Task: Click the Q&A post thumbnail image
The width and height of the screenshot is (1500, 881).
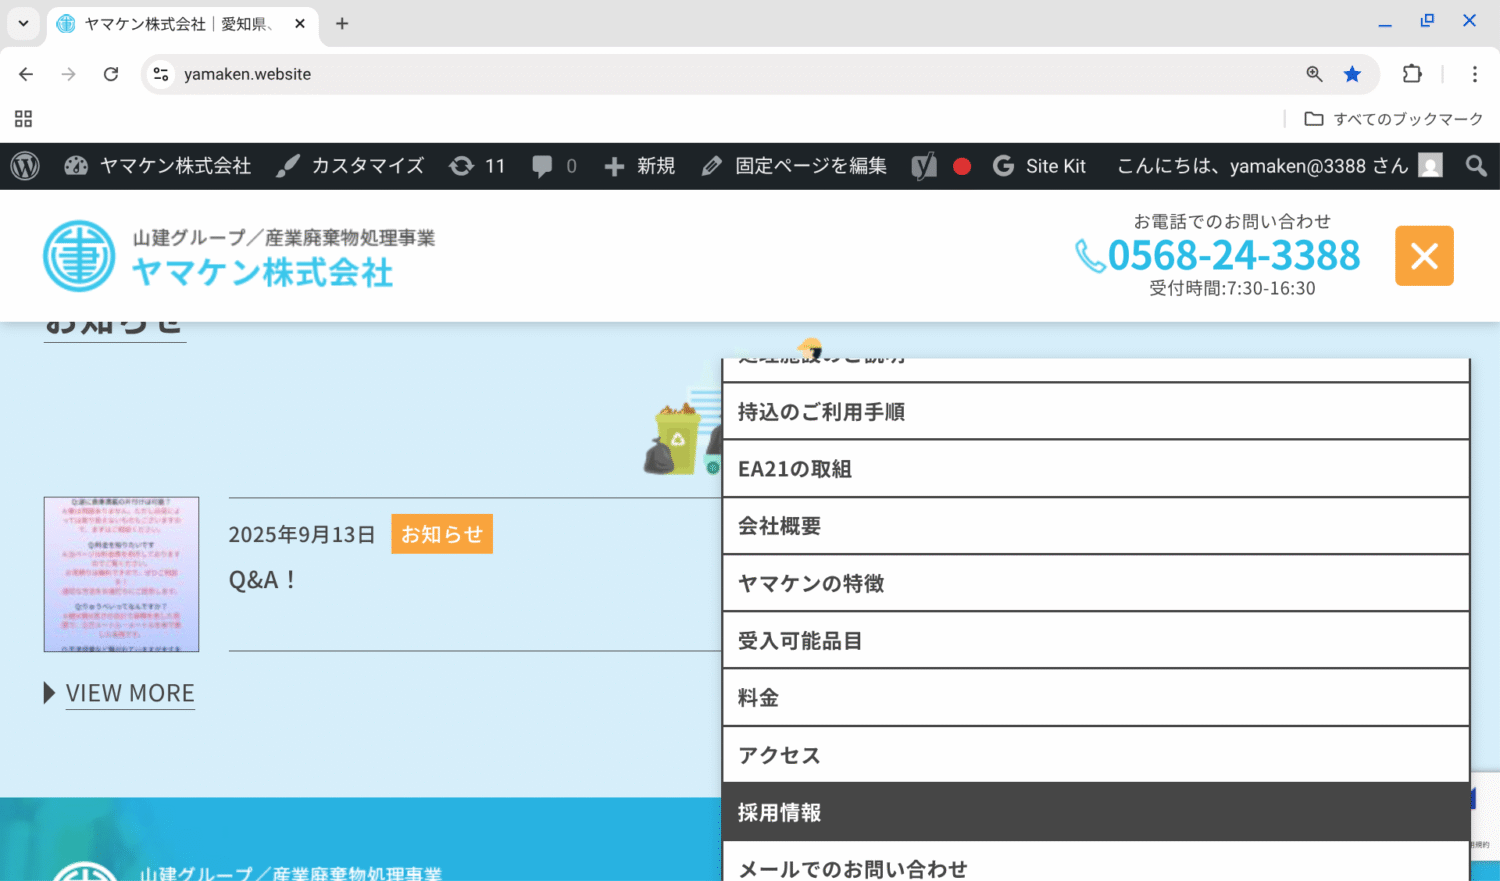Action: click(121, 574)
